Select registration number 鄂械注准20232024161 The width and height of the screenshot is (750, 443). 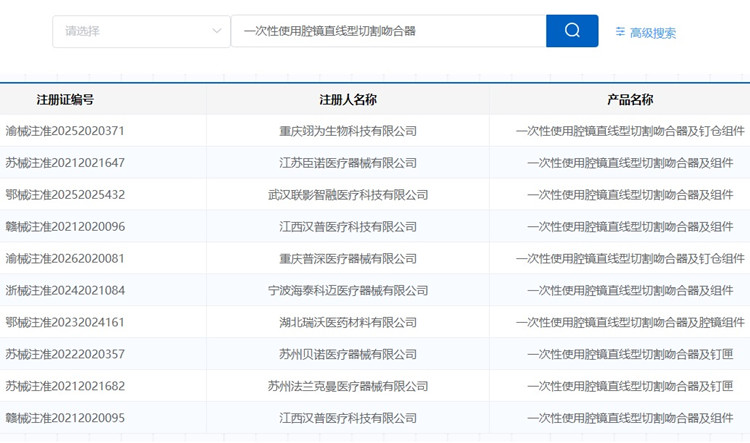pyautogui.click(x=65, y=322)
